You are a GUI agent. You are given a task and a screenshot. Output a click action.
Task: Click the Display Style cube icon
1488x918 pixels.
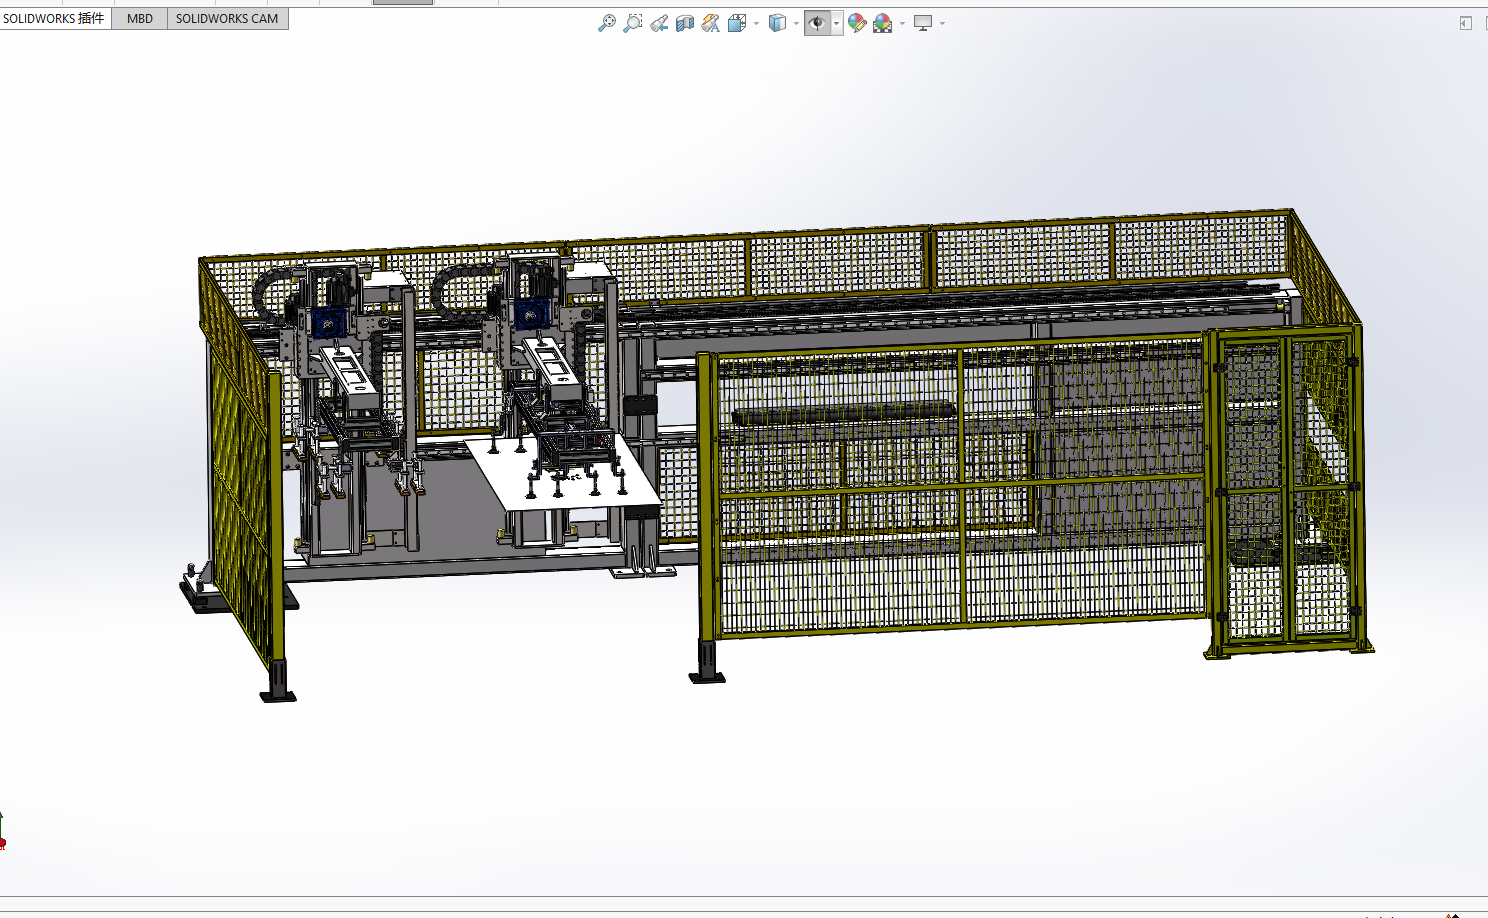click(777, 23)
